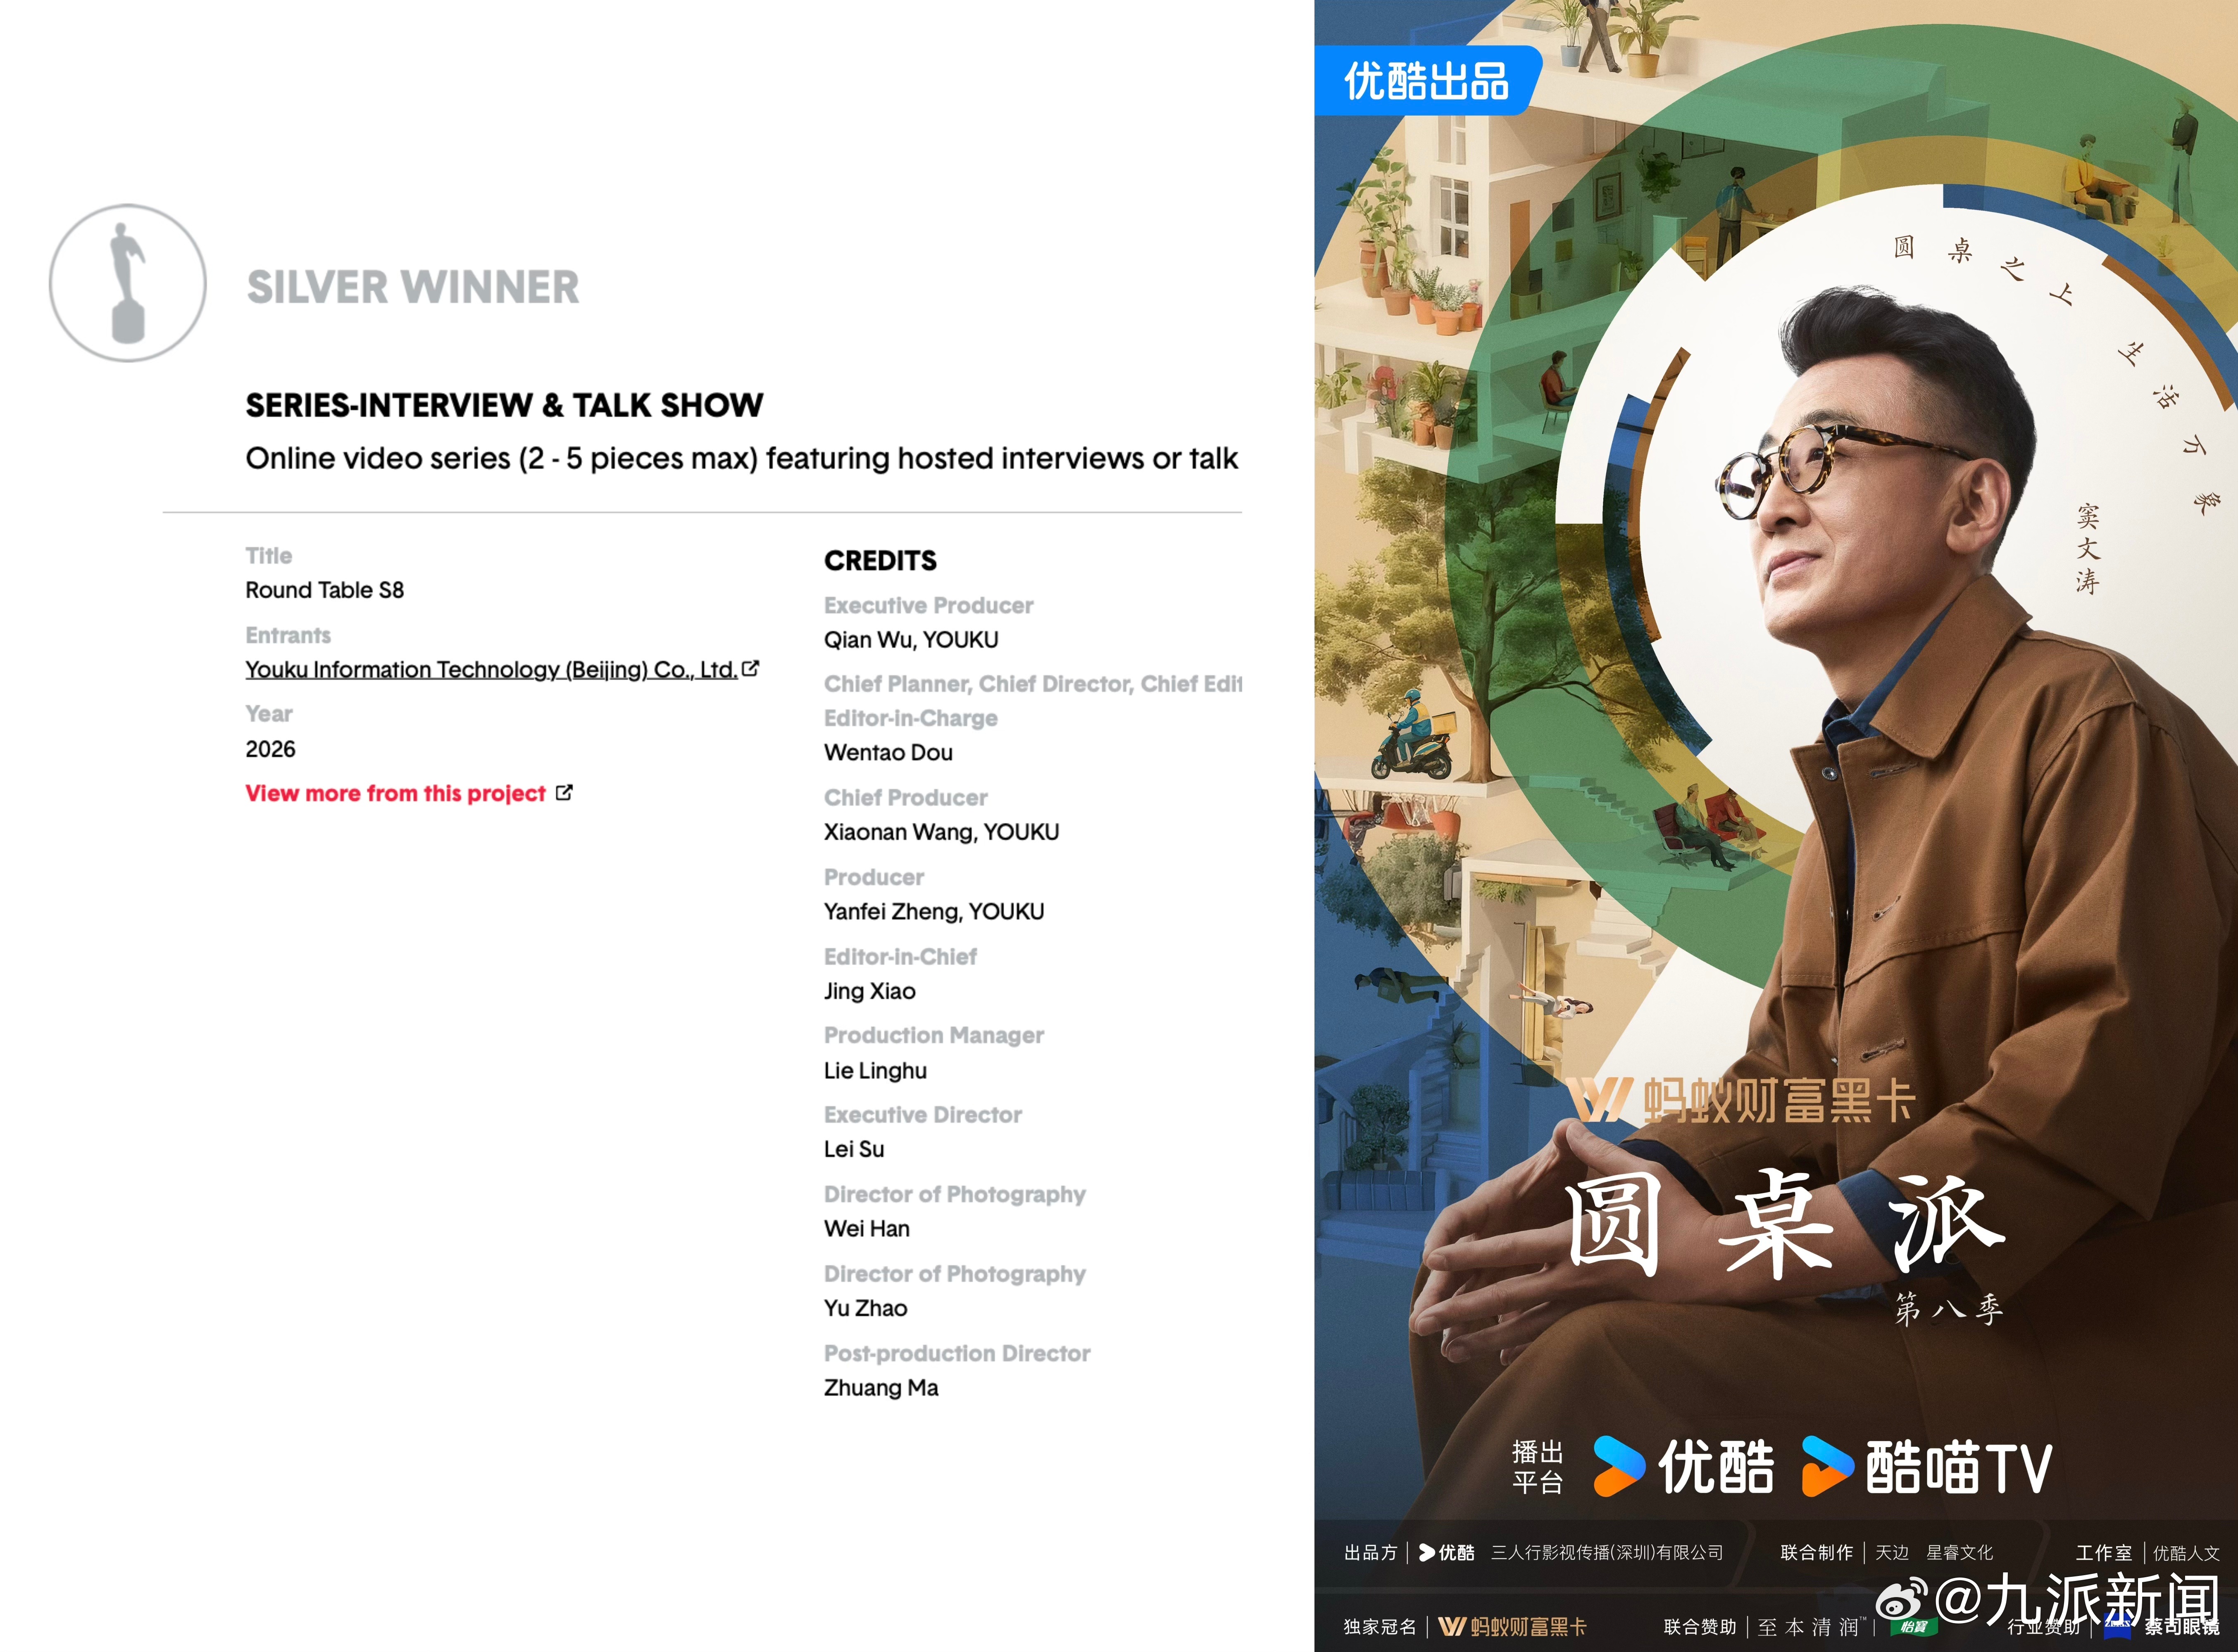Open 'View more from this project' link
The width and height of the screenshot is (2238, 1652).
[x=395, y=793]
